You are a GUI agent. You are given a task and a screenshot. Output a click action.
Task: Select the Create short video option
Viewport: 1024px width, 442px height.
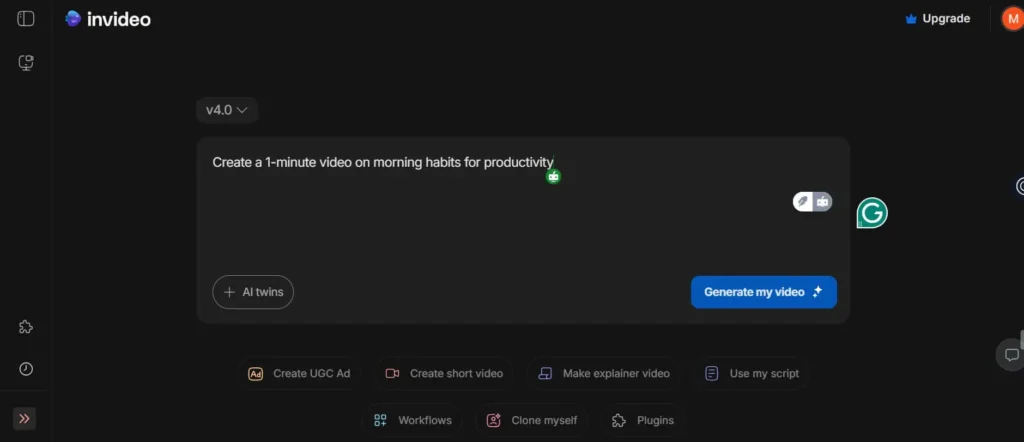445,373
